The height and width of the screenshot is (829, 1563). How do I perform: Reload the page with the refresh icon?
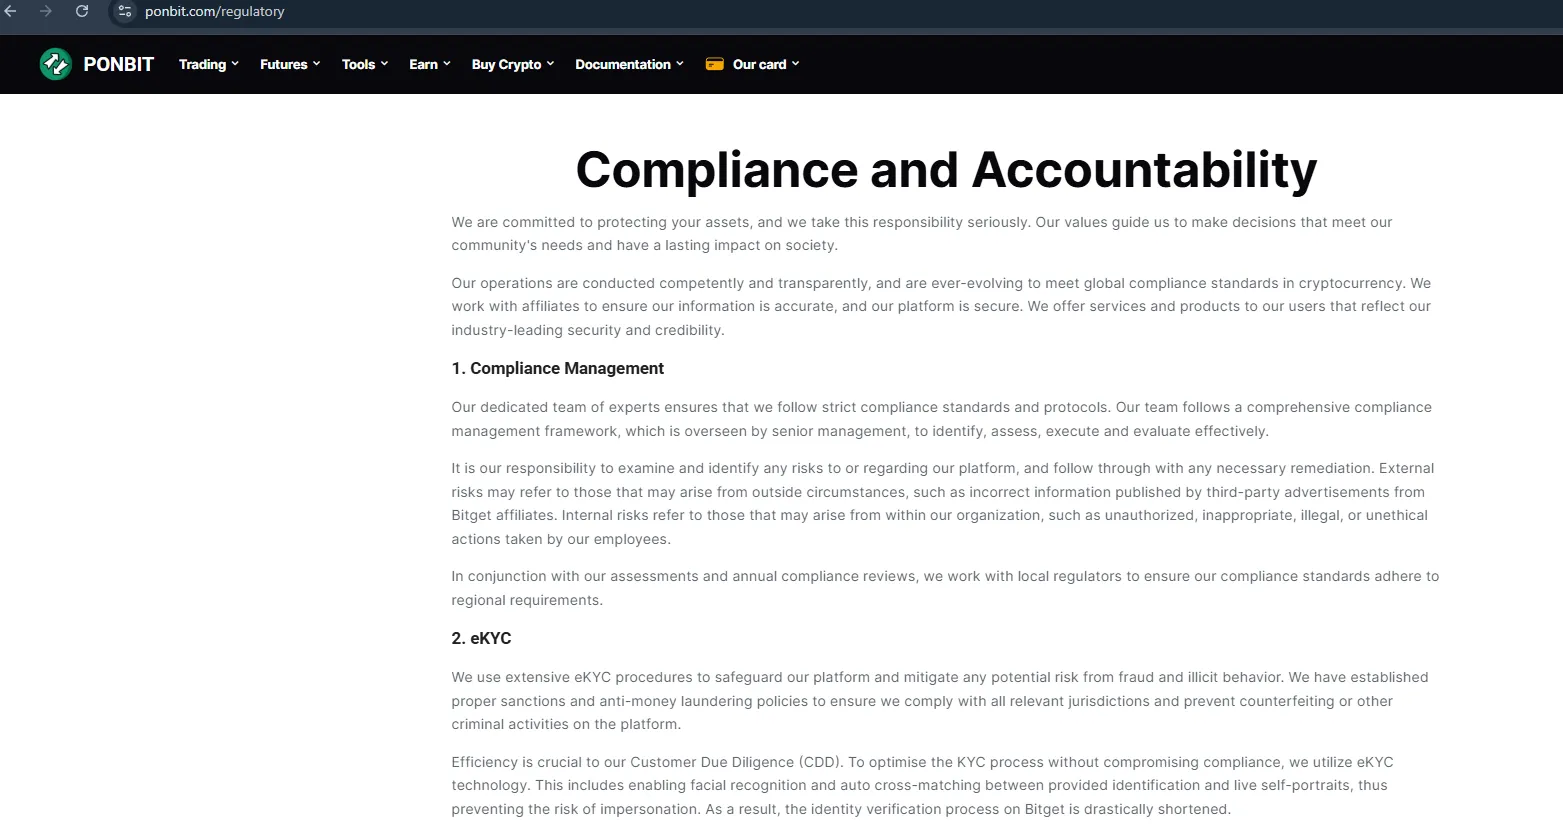[82, 11]
